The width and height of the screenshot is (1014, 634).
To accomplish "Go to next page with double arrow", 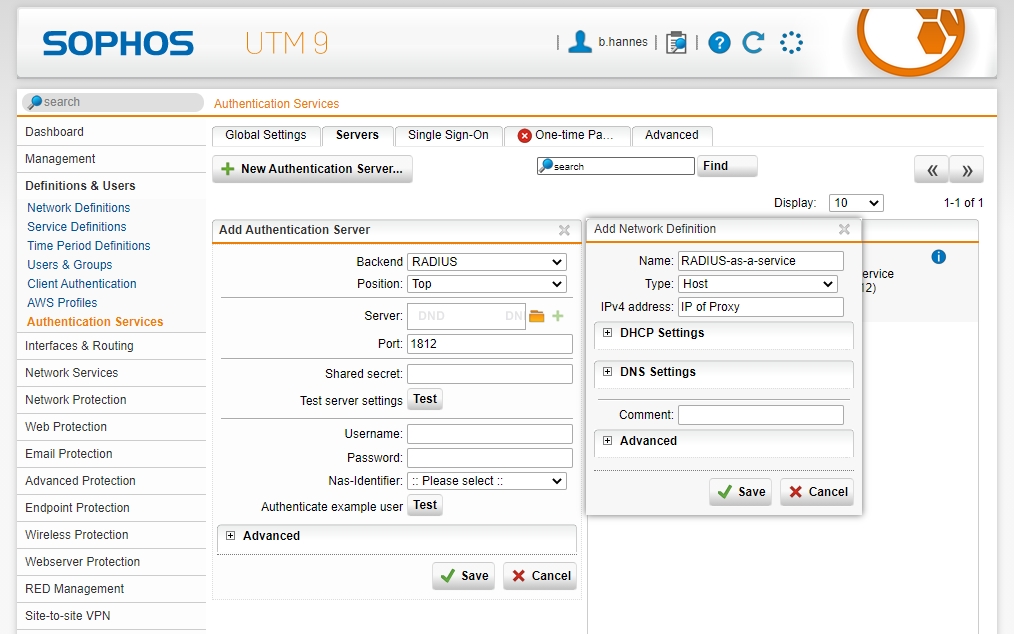I will pyautogui.click(x=966, y=170).
